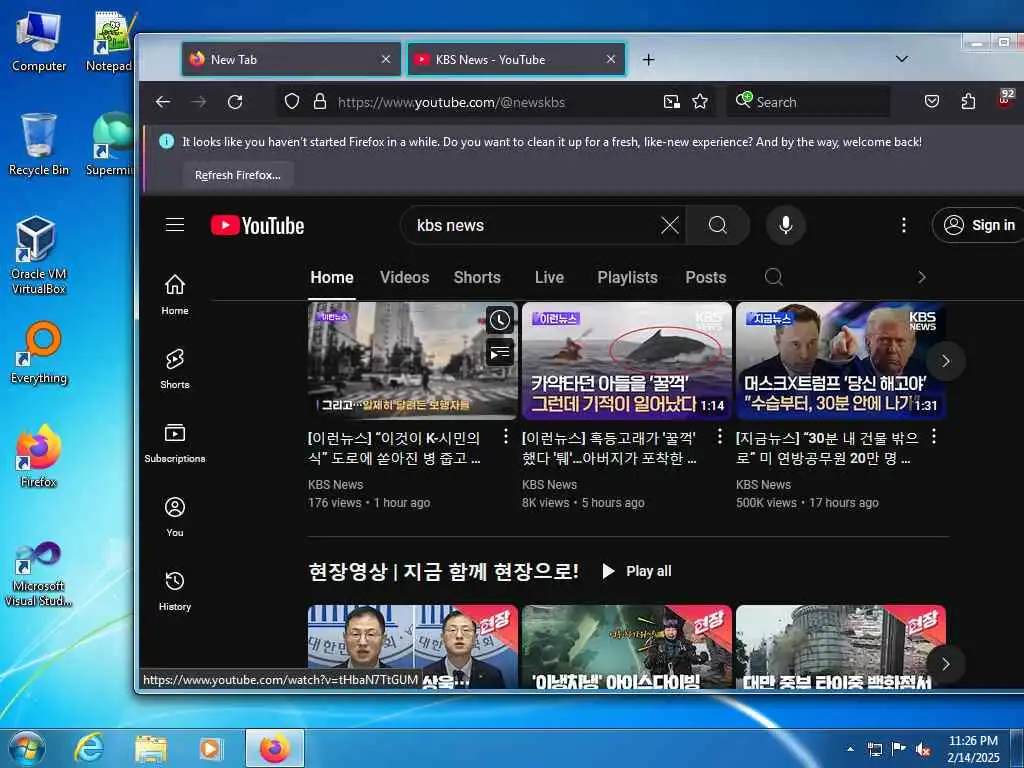Search within the channel using magnifier icon
This screenshot has width=1024, height=768.
pyautogui.click(x=774, y=277)
